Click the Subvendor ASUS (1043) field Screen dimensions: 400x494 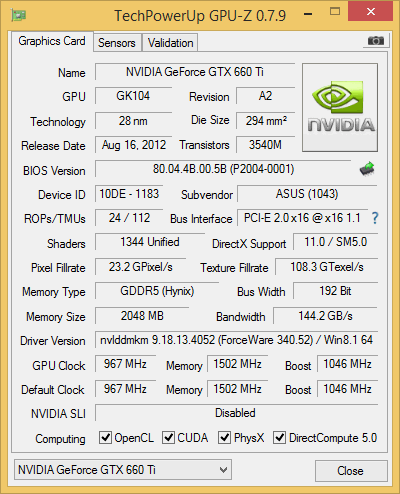307,194
